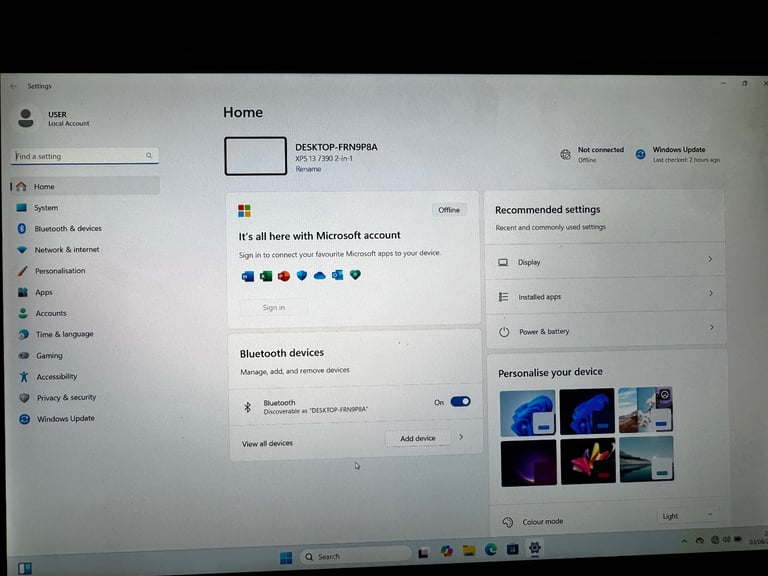Click inside the Find a setting box
Screen dimensions: 768x576
tap(84, 156)
